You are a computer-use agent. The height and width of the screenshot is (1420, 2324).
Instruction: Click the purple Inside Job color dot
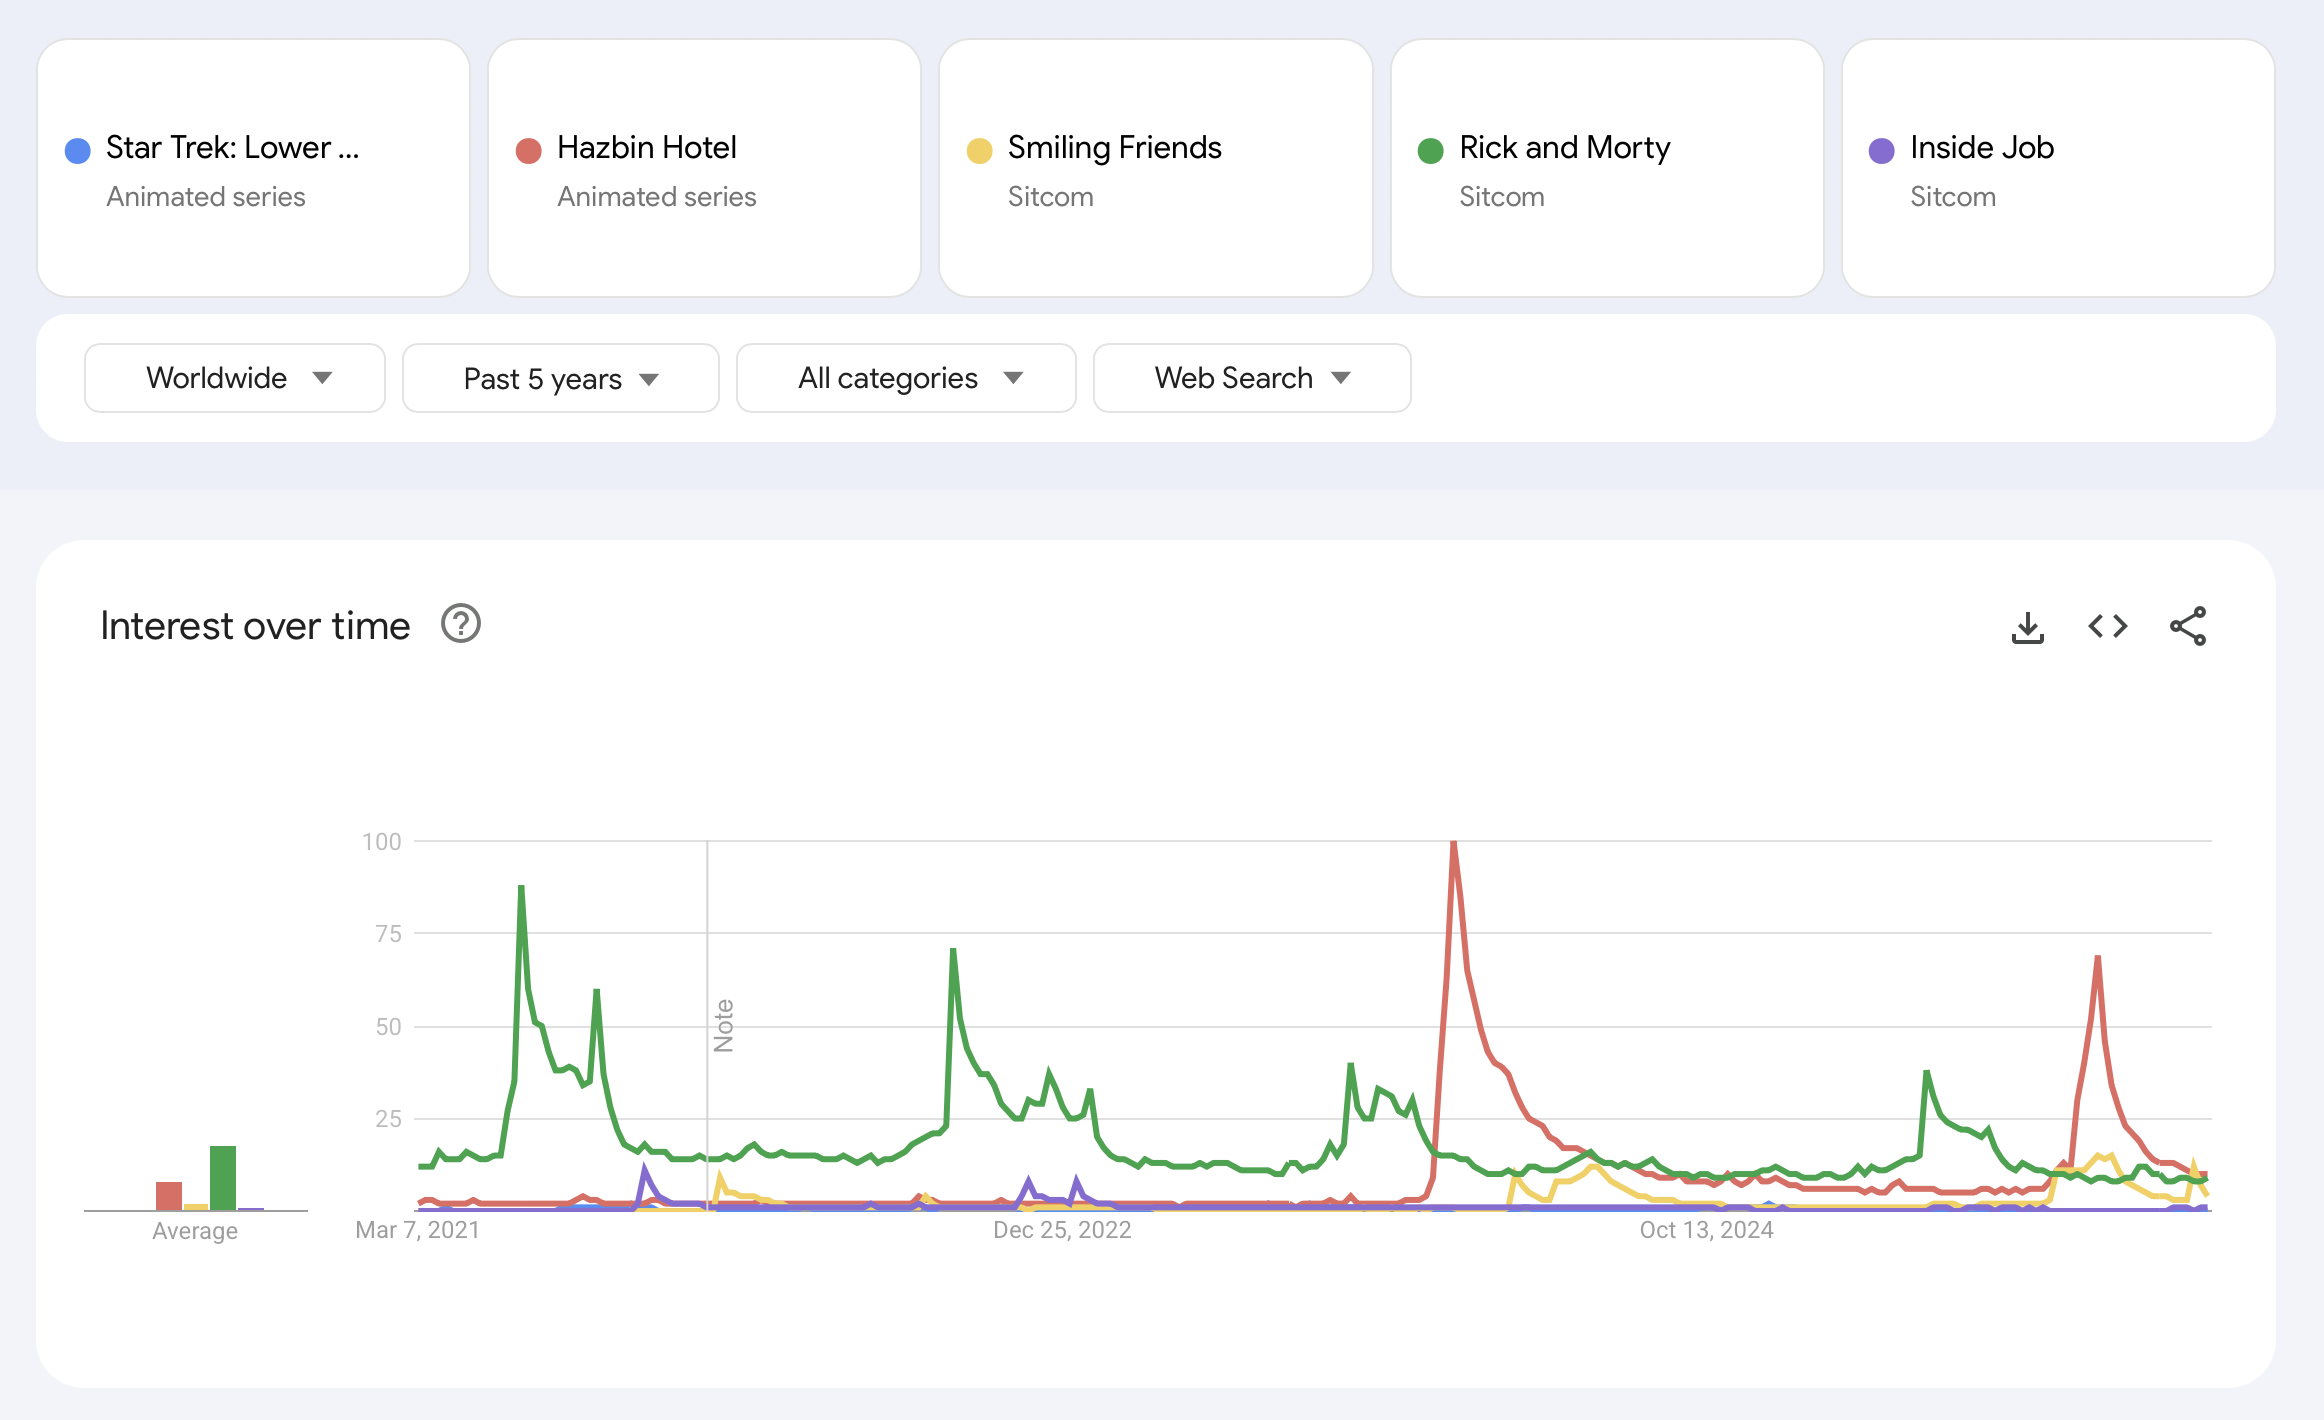[1882, 151]
